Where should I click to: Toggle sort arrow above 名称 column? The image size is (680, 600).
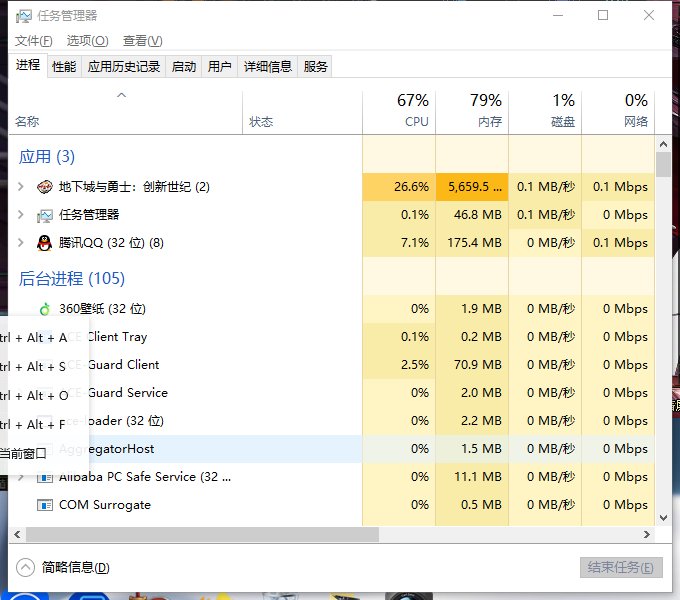pos(122,95)
